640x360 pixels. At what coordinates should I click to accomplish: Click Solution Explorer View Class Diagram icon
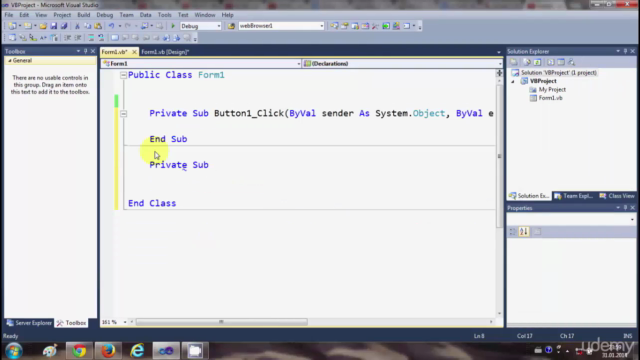[572, 62]
